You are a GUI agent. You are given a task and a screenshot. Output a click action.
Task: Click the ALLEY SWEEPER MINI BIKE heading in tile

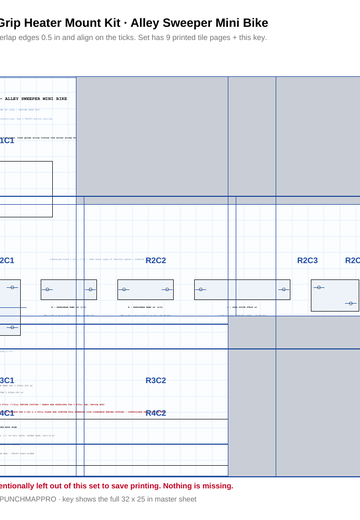click(36, 99)
